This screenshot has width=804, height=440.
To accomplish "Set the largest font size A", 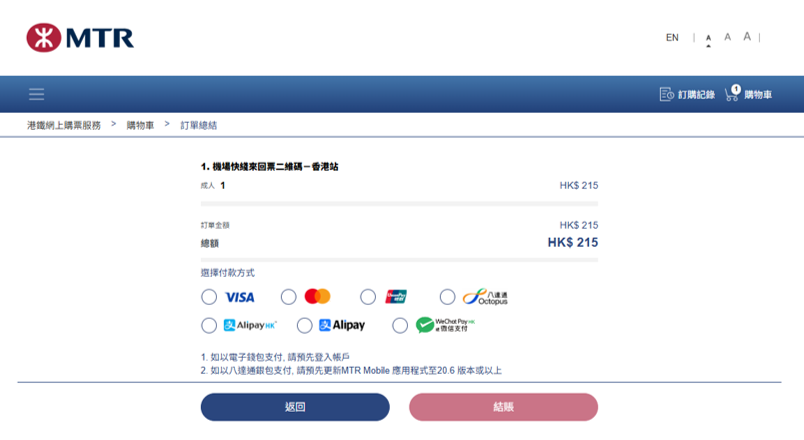I will pos(747,36).
